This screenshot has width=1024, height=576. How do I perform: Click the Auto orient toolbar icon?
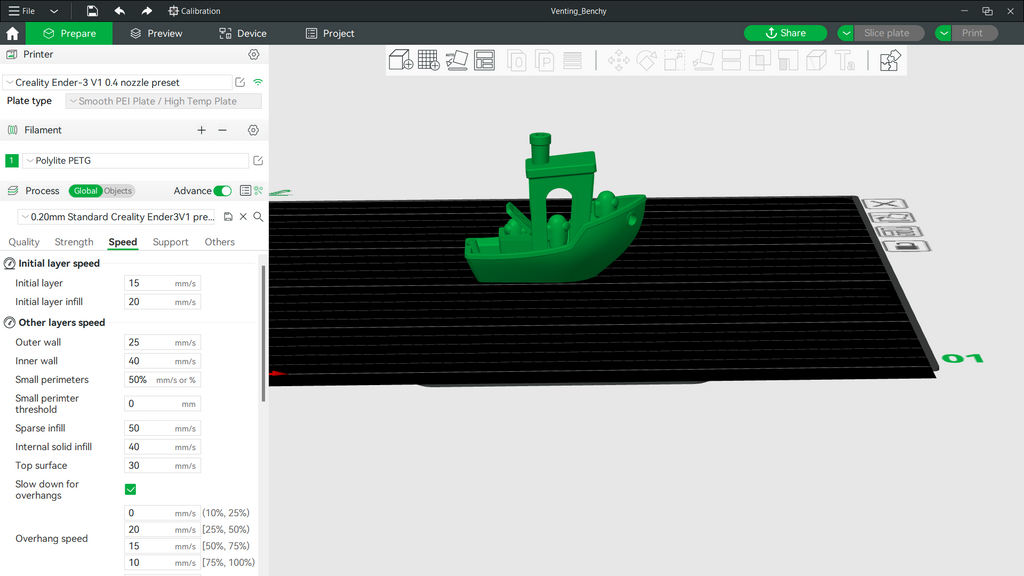tap(456, 60)
